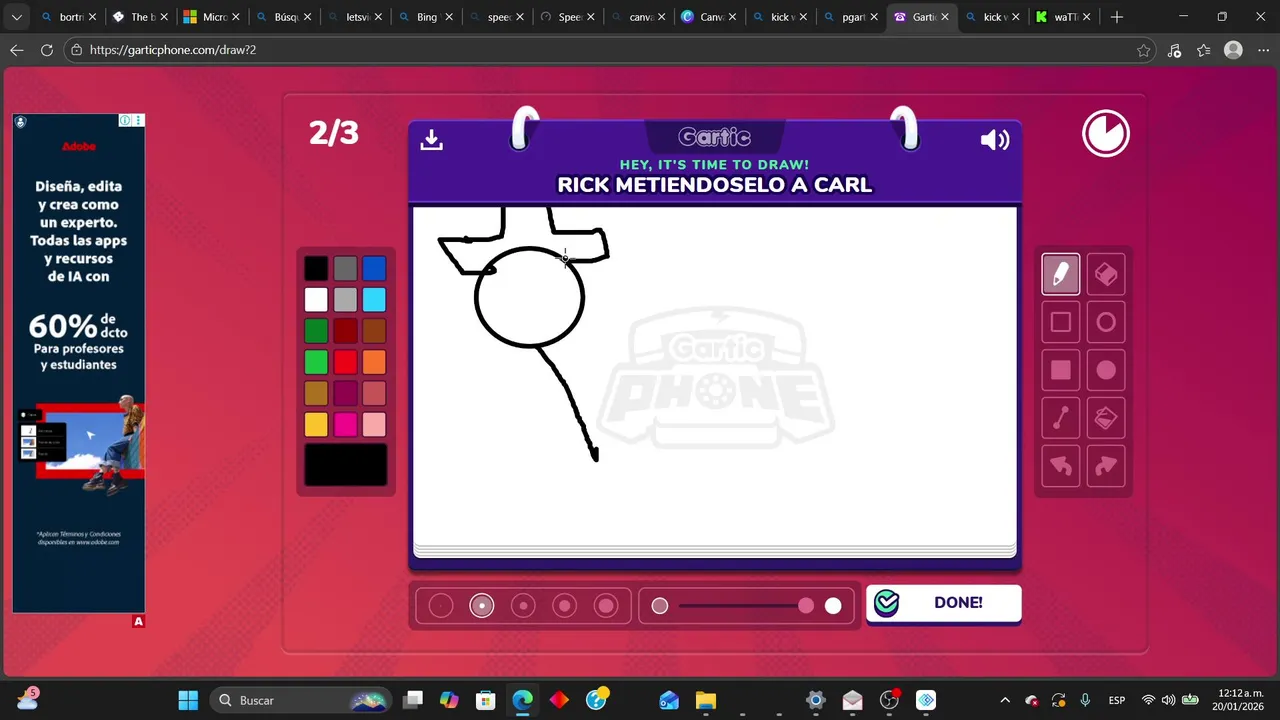This screenshot has width=1280, height=720.
Task: Select the fourth brush size
Action: click(565, 606)
